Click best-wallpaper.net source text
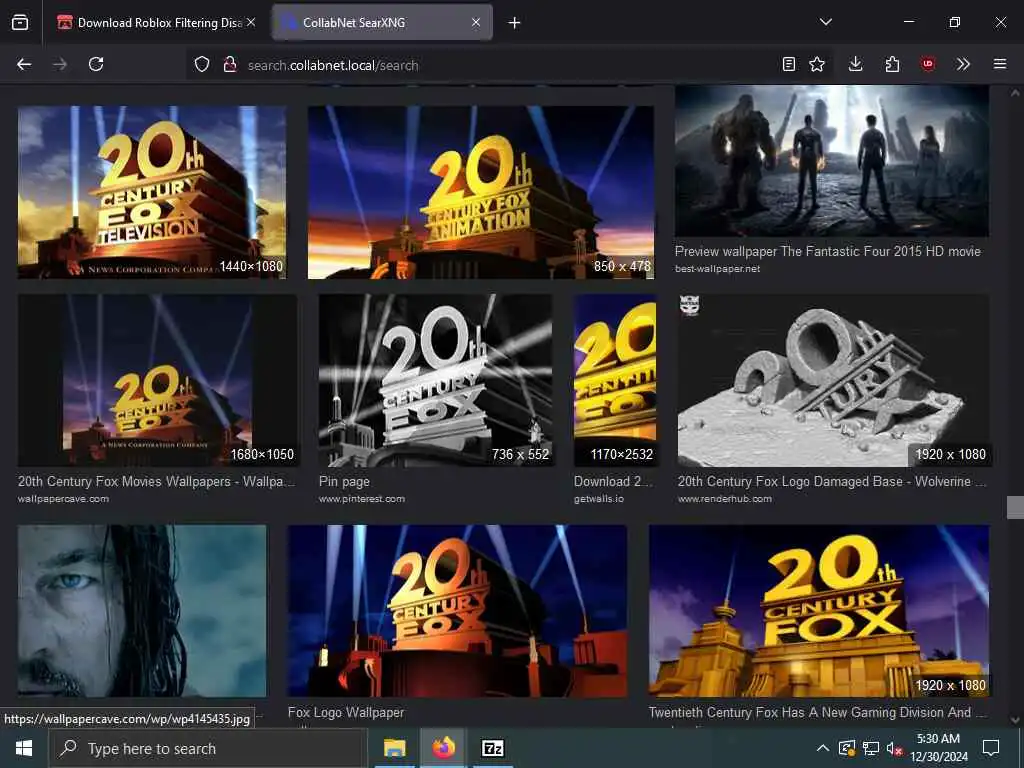Viewport: 1024px width, 768px height. coord(717,268)
